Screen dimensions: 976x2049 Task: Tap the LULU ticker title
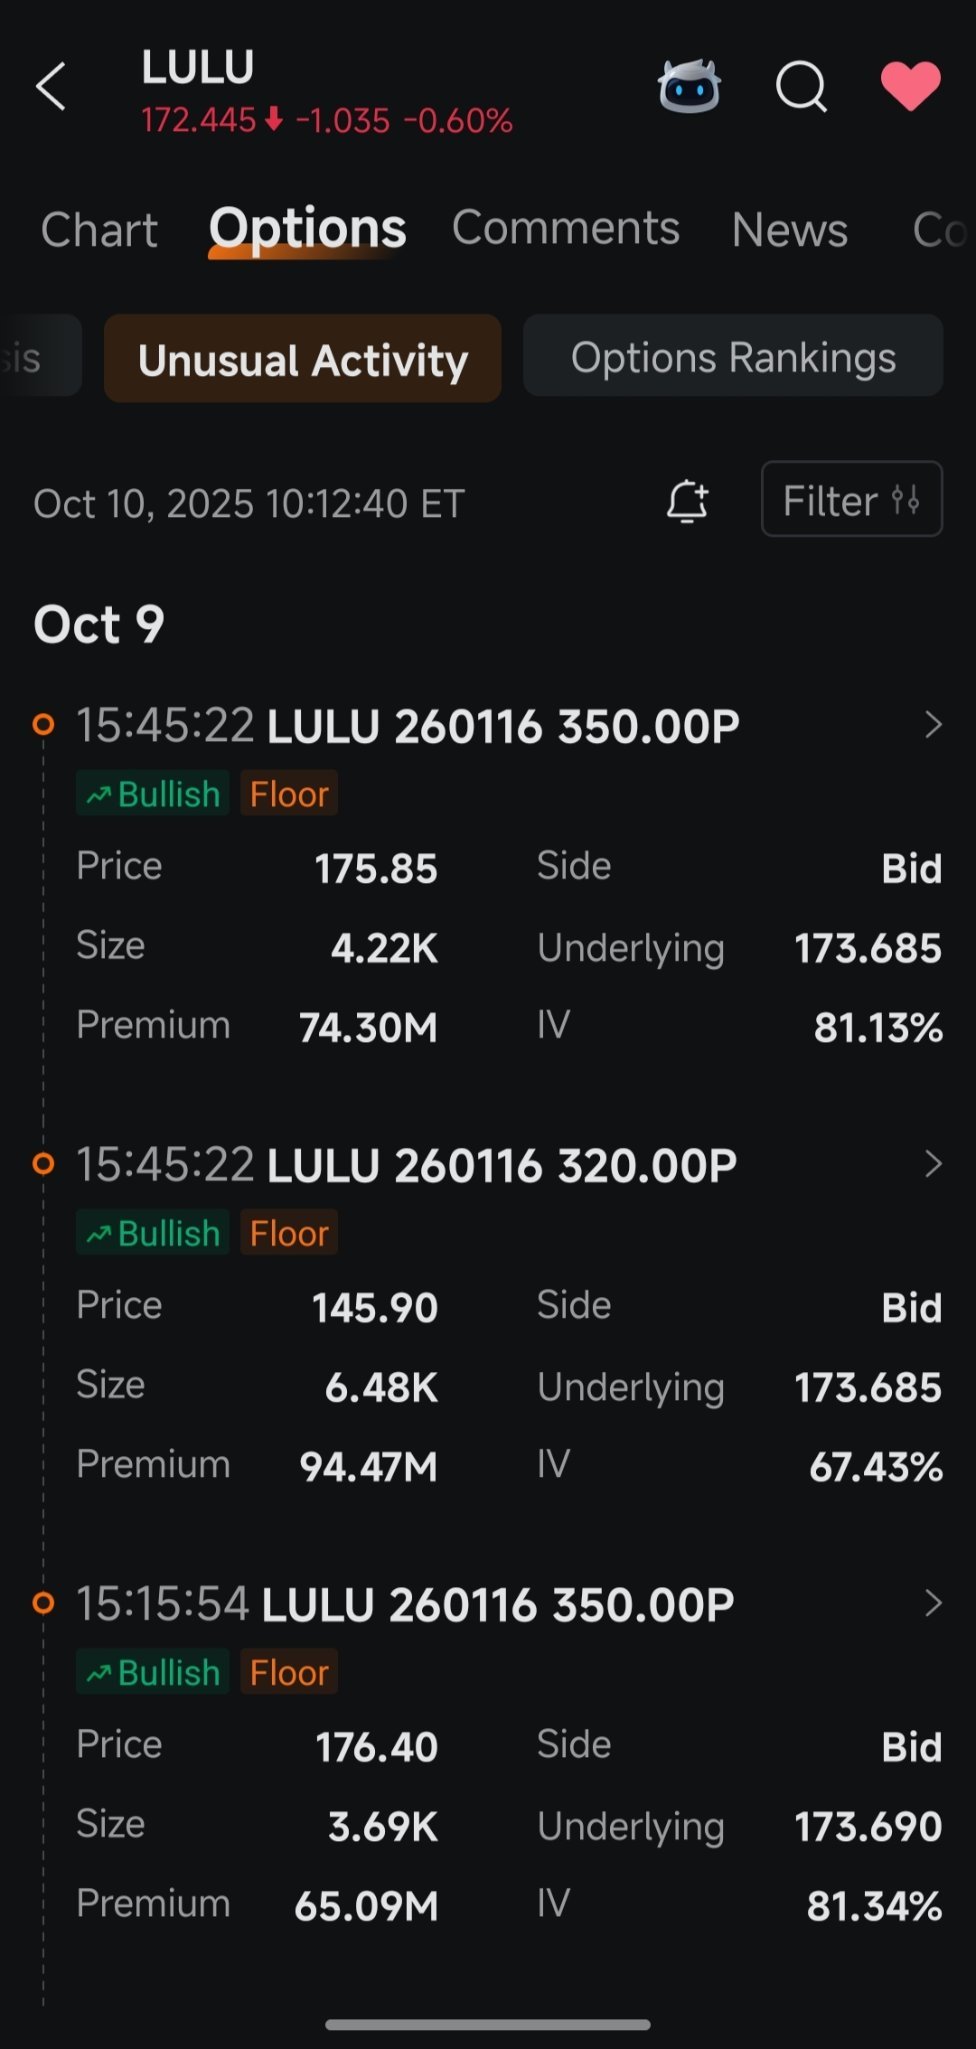(x=197, y=67)
